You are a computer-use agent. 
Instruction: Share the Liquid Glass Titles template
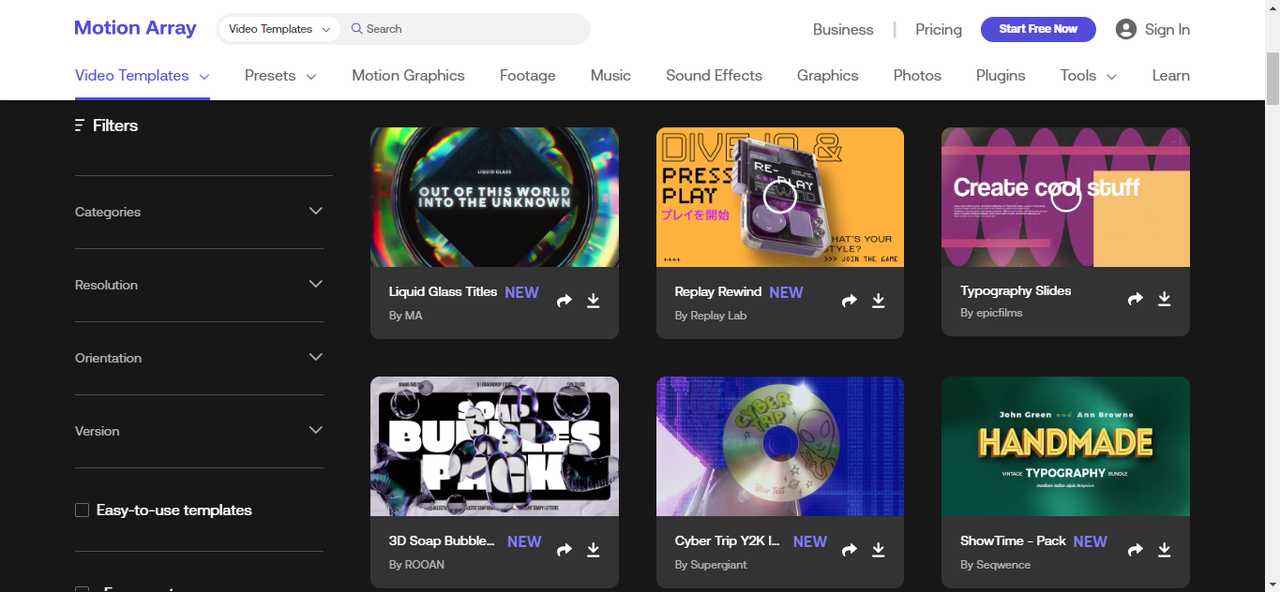tap(564, 300)
